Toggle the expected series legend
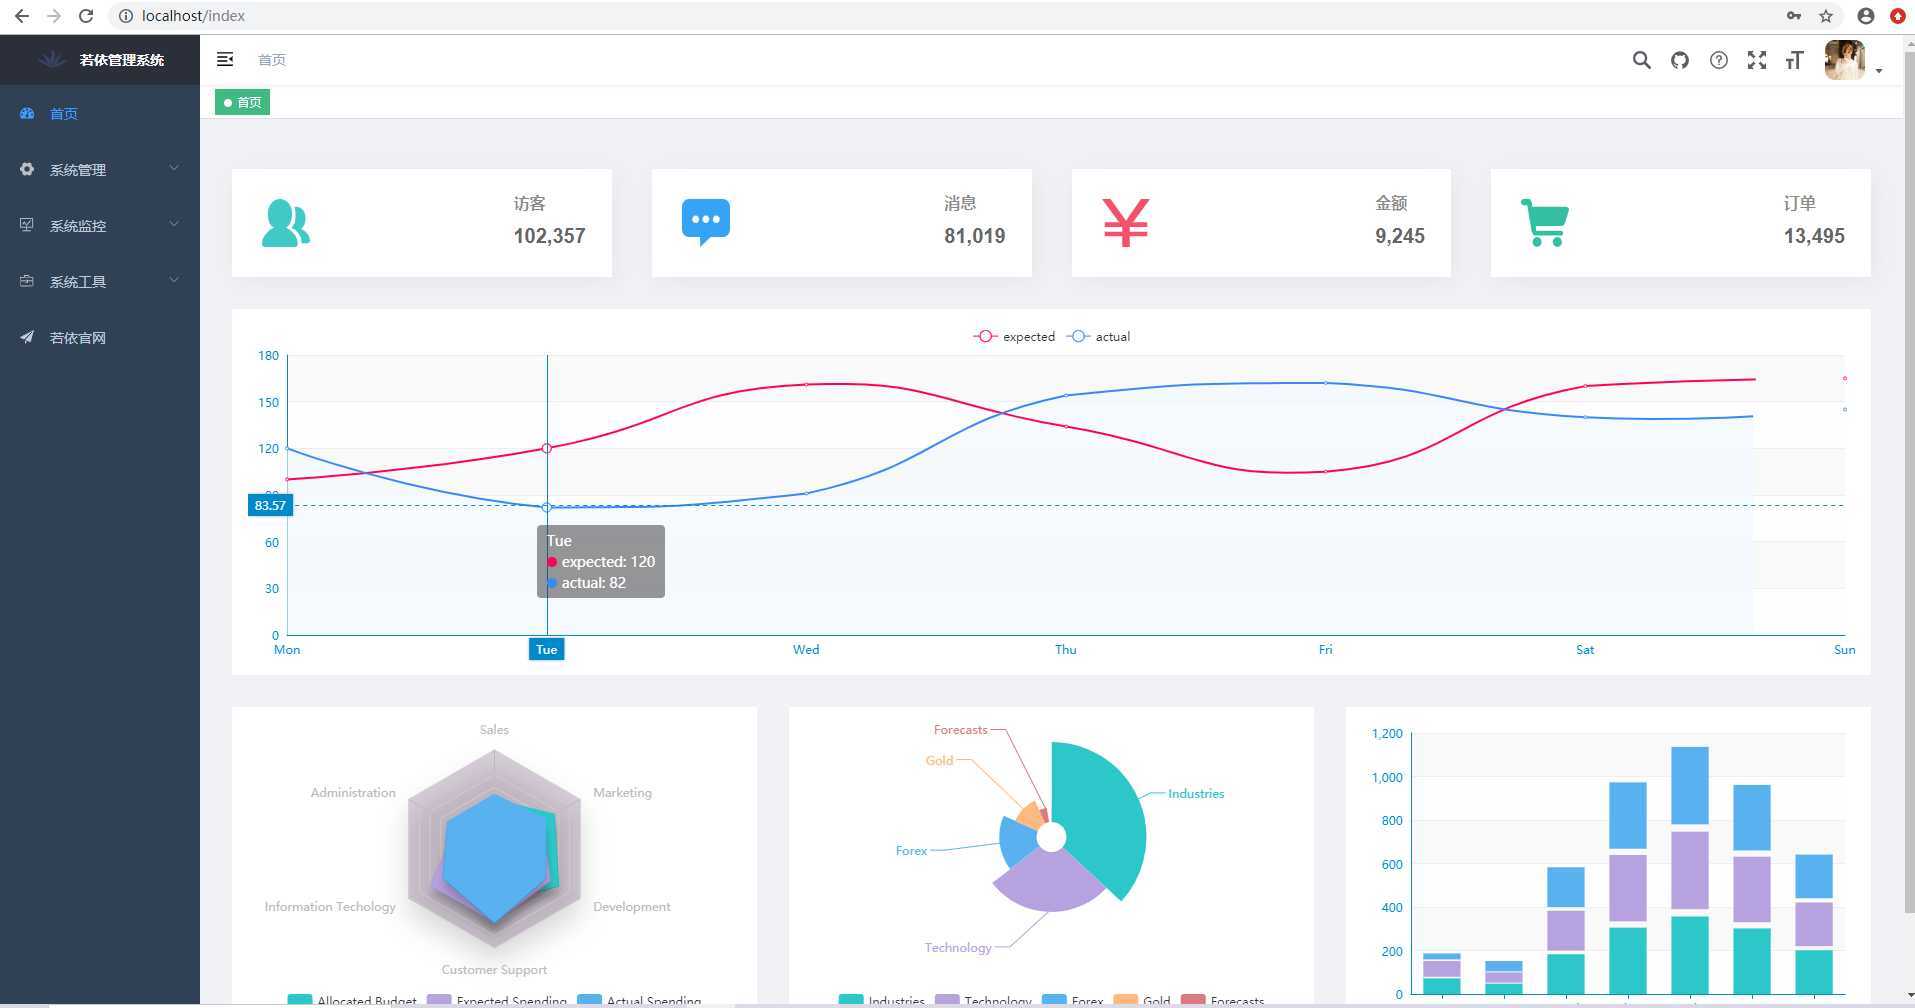This screenshot has width=1915, height=1008. (x=1014, y=337)
